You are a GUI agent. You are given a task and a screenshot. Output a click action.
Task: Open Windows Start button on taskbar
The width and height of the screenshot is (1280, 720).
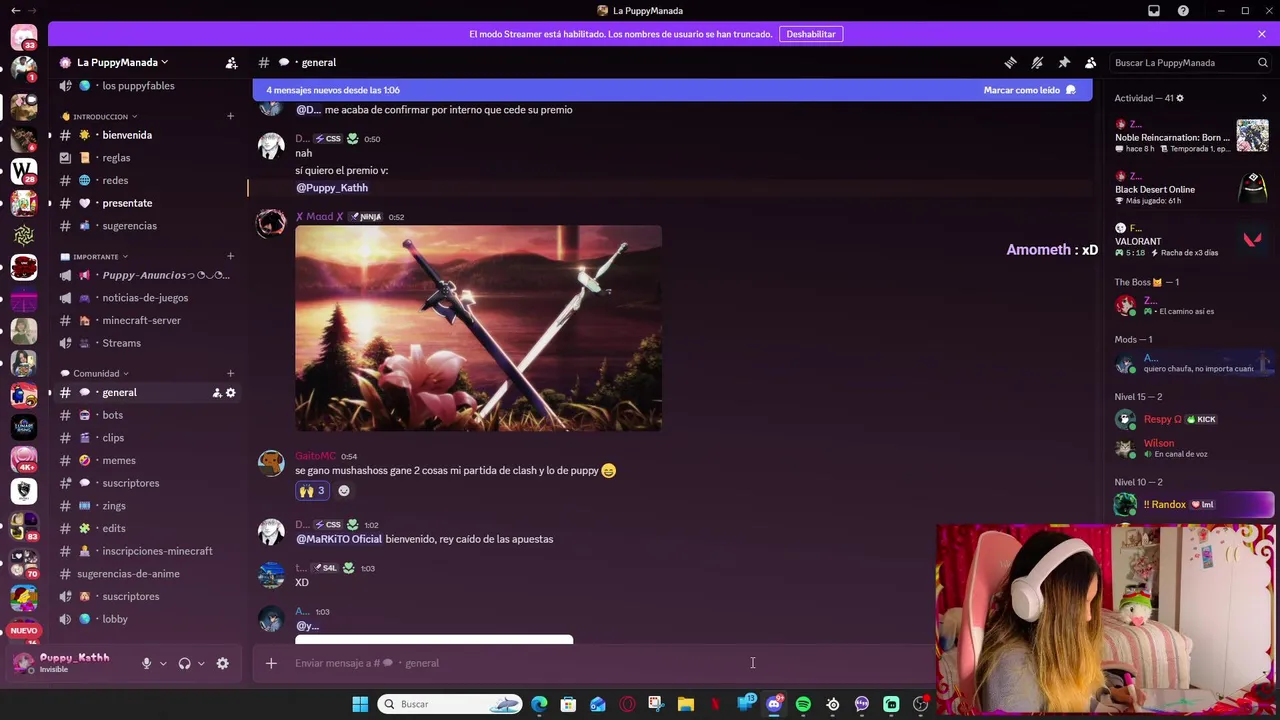pos(360,704)
